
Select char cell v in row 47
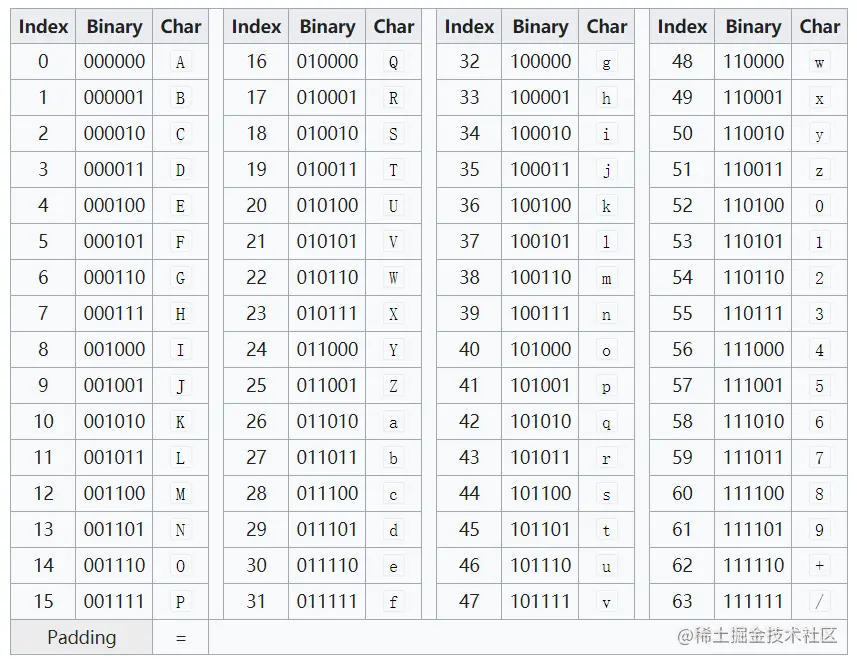[x=607, y=602]
